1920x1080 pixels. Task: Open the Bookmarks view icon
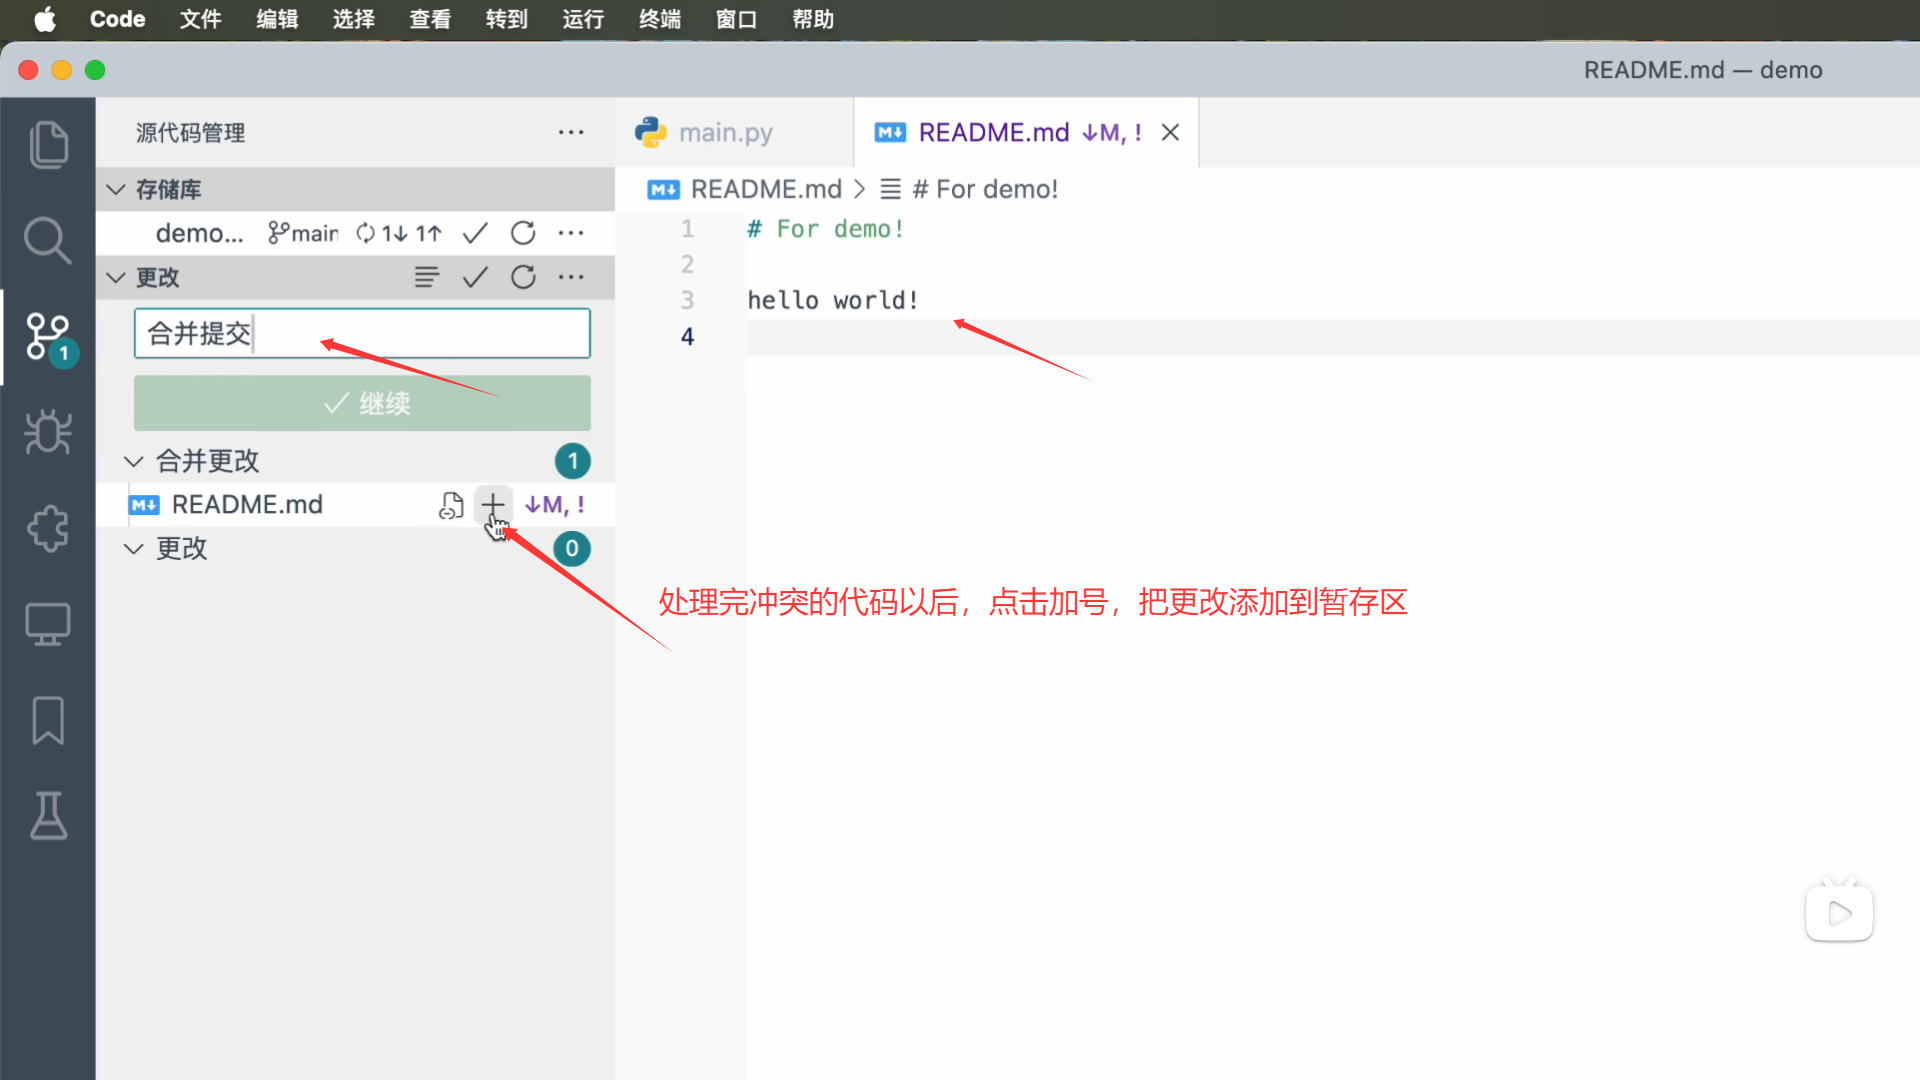click(48, 720)
